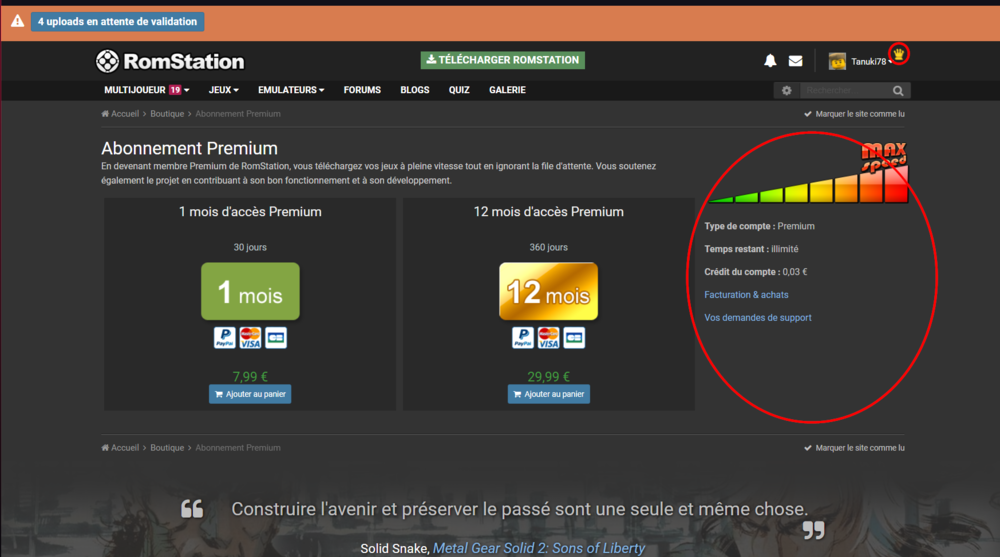This screenshot has height=557, width=1000.
Task: Expand the MULTIJOUEUR dropdown menu
Action: tap(146, 90)
